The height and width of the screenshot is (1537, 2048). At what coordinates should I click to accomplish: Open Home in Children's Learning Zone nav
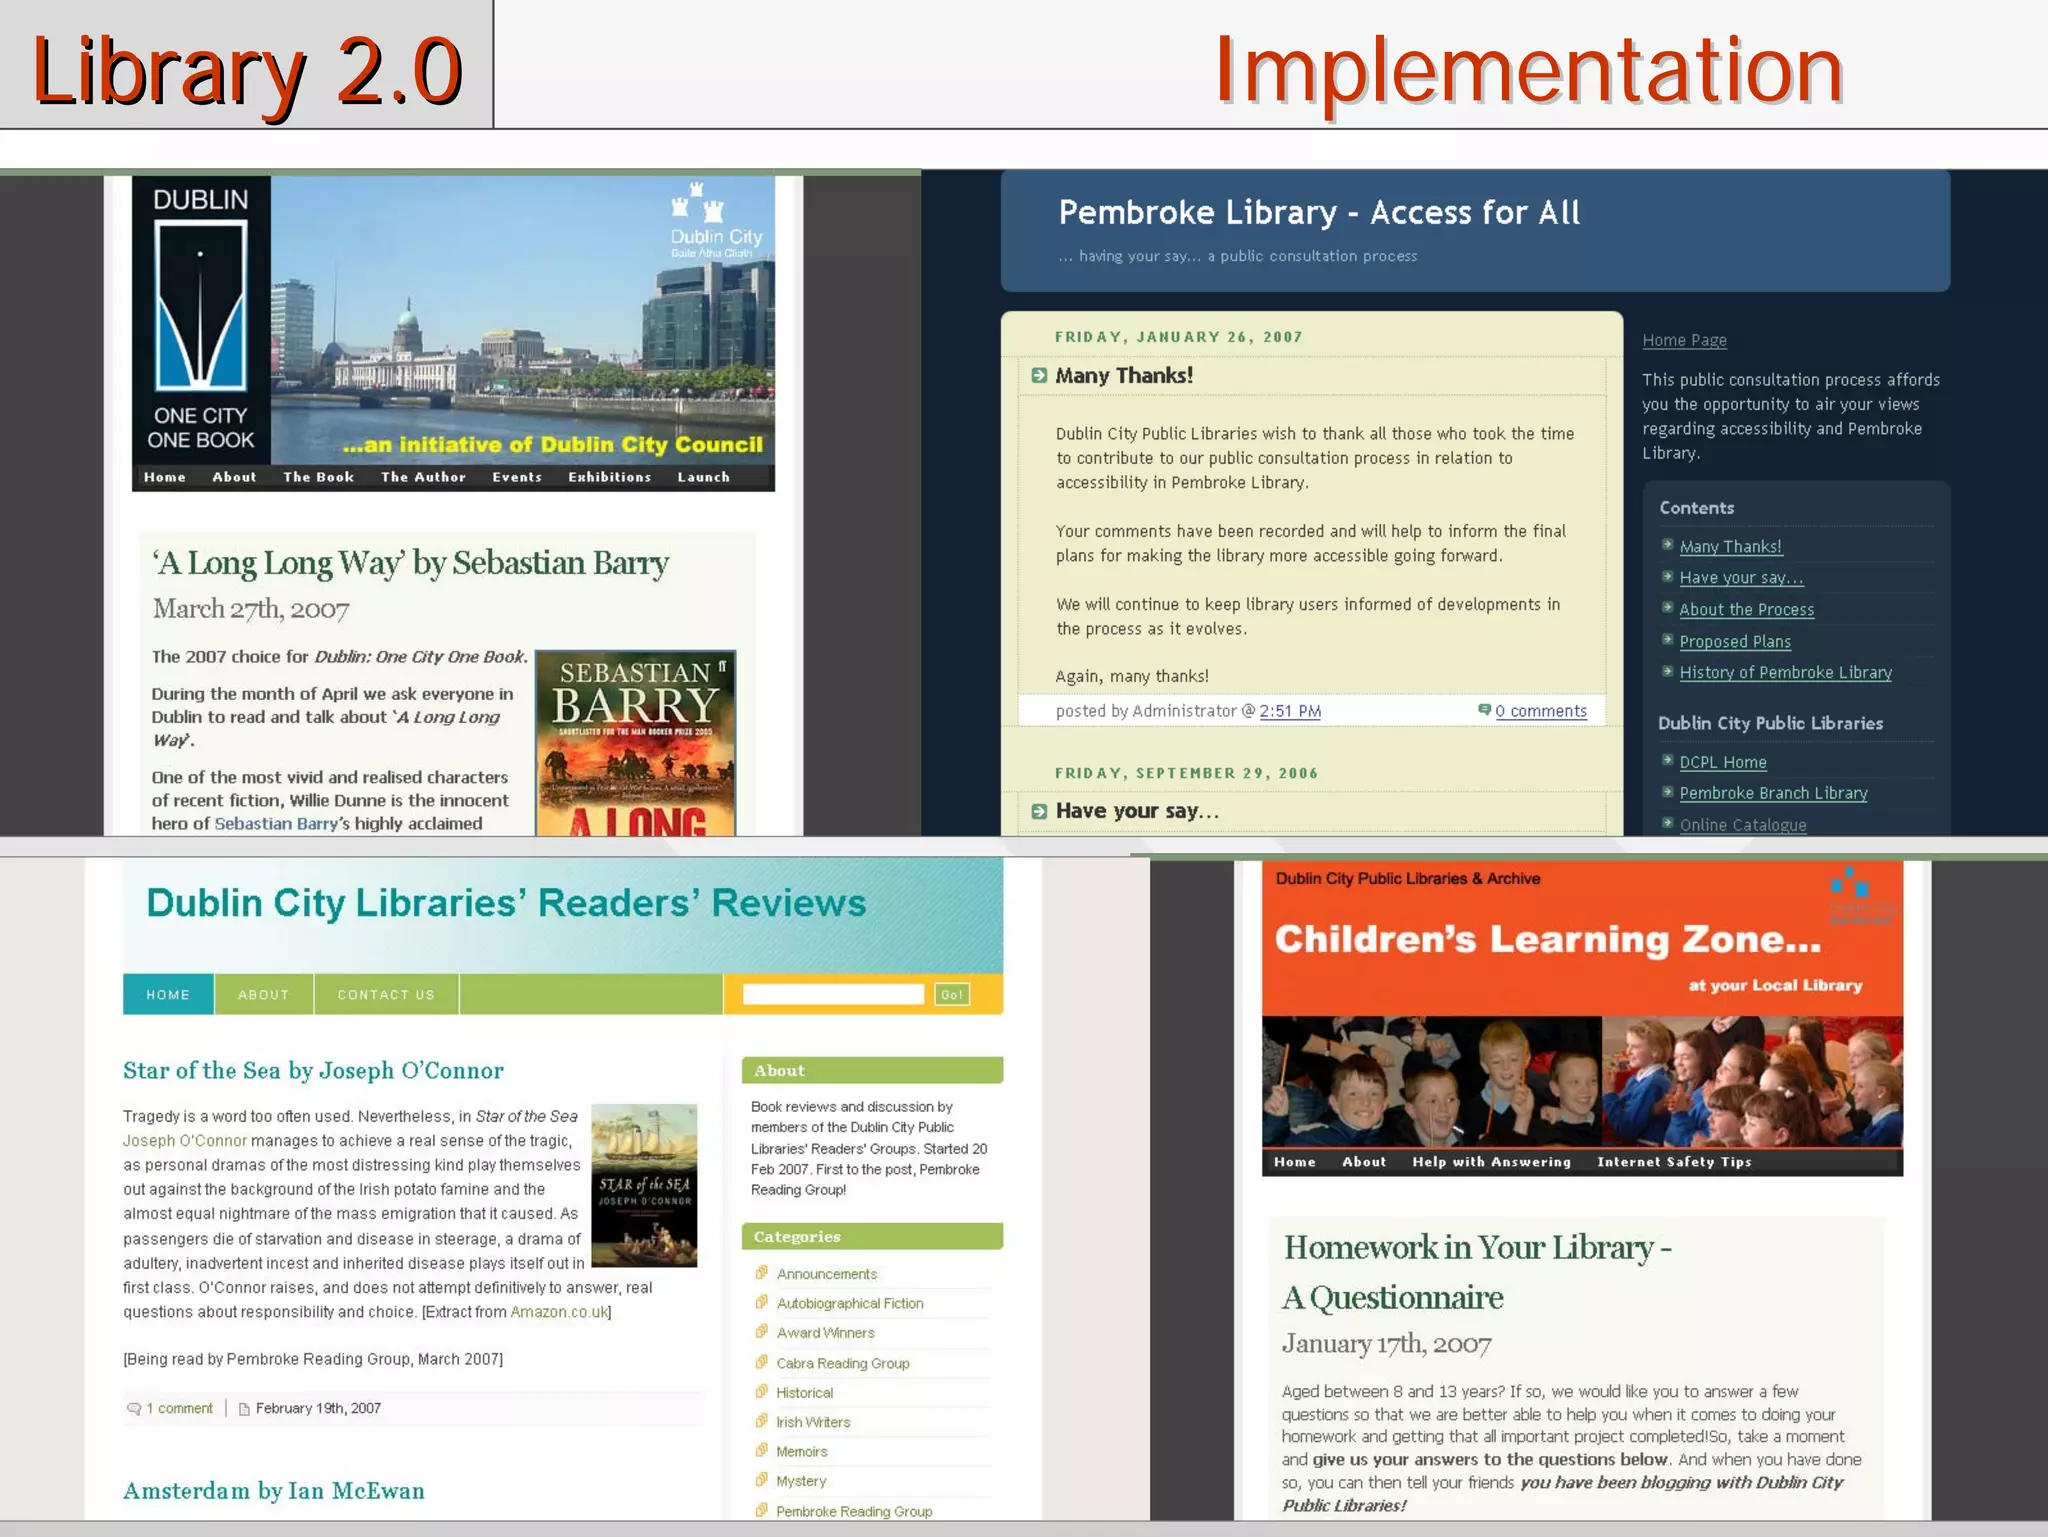click(x=1295, y=1162)
